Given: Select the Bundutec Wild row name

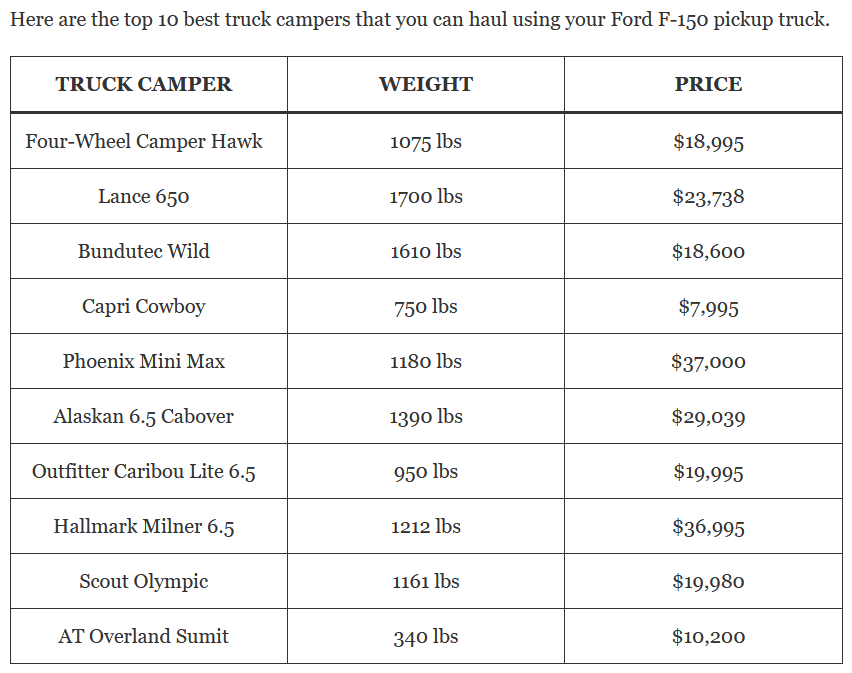Looking at the screenshot, I should pos(144,252).
